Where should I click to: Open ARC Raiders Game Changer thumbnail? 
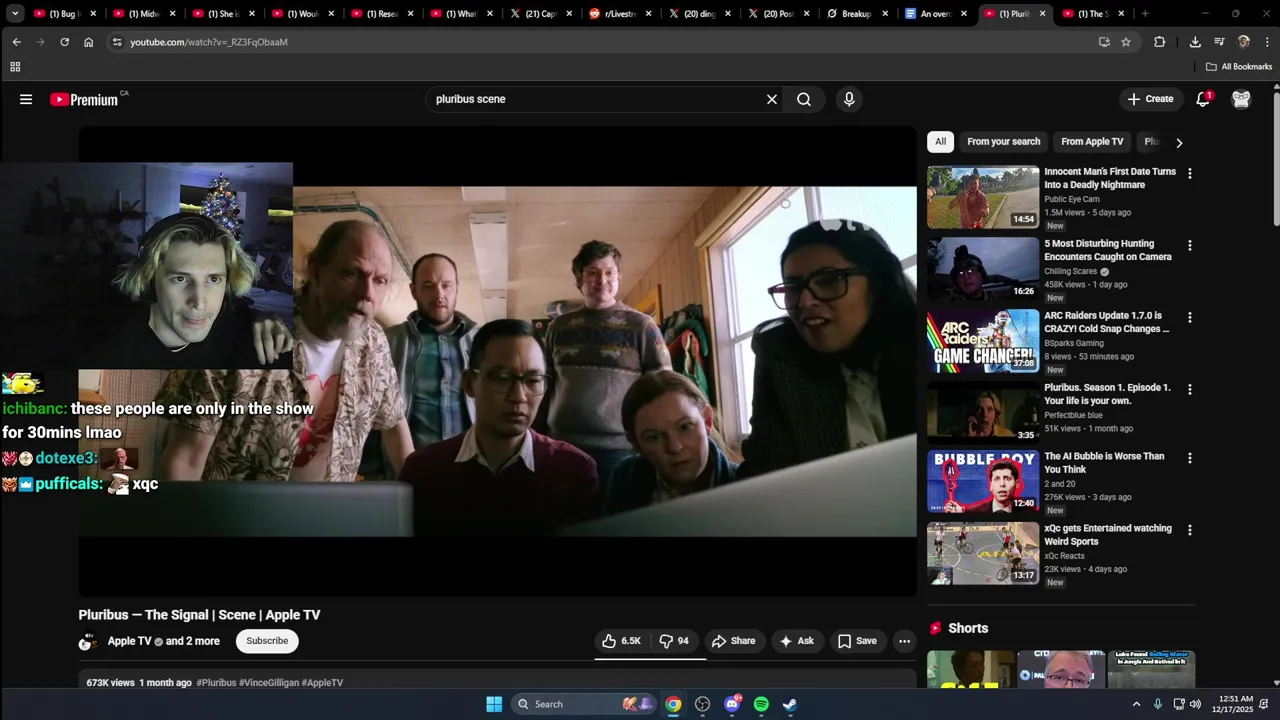coord(983,341)
